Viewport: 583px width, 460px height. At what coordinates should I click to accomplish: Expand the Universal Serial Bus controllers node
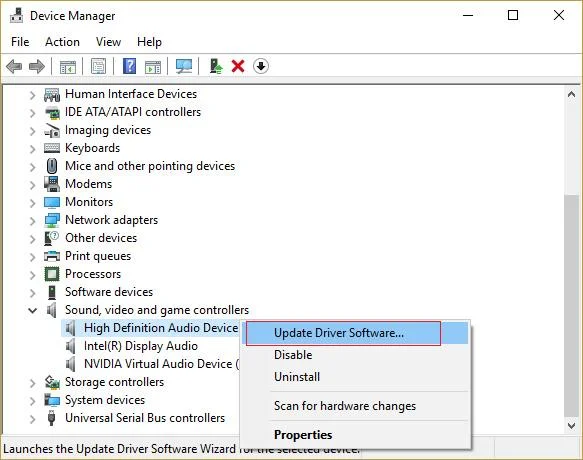click(x=33, y=419)
